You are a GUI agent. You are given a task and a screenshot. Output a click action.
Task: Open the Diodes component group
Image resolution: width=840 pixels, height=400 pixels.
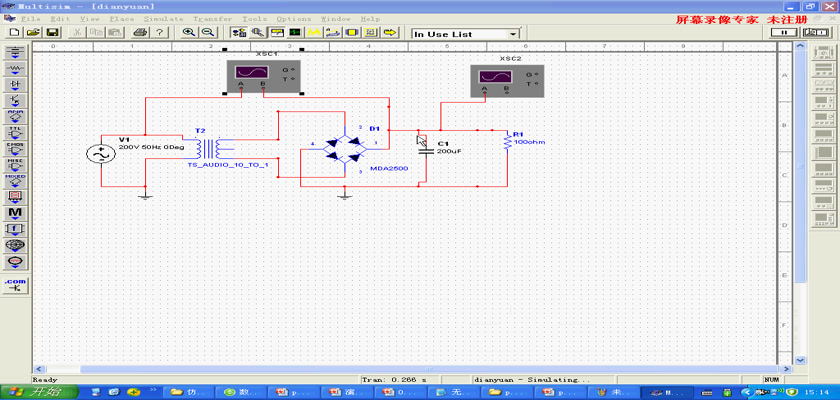pos(15,85)
